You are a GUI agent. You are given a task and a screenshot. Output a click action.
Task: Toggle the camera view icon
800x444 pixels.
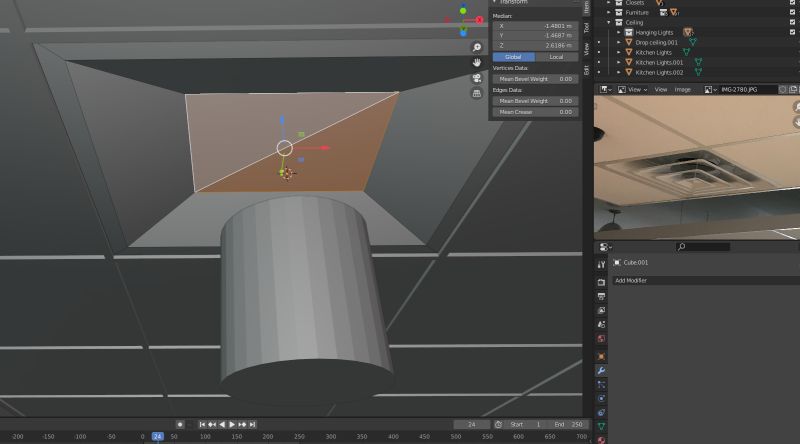point(477,78)
